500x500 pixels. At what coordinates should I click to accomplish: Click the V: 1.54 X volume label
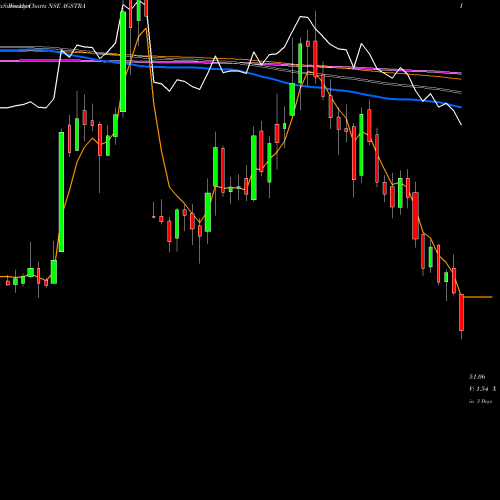tap(482, 389)
